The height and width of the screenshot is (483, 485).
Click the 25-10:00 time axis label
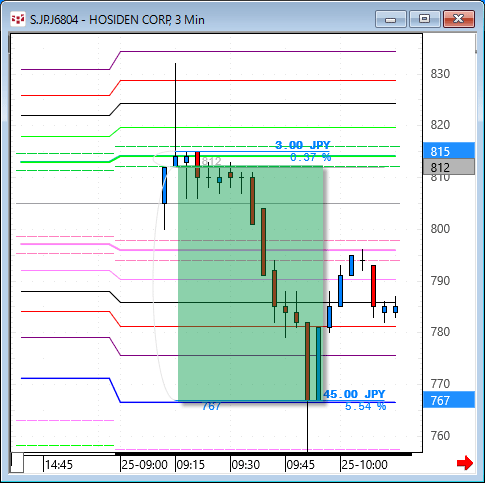tap(364, 464)
